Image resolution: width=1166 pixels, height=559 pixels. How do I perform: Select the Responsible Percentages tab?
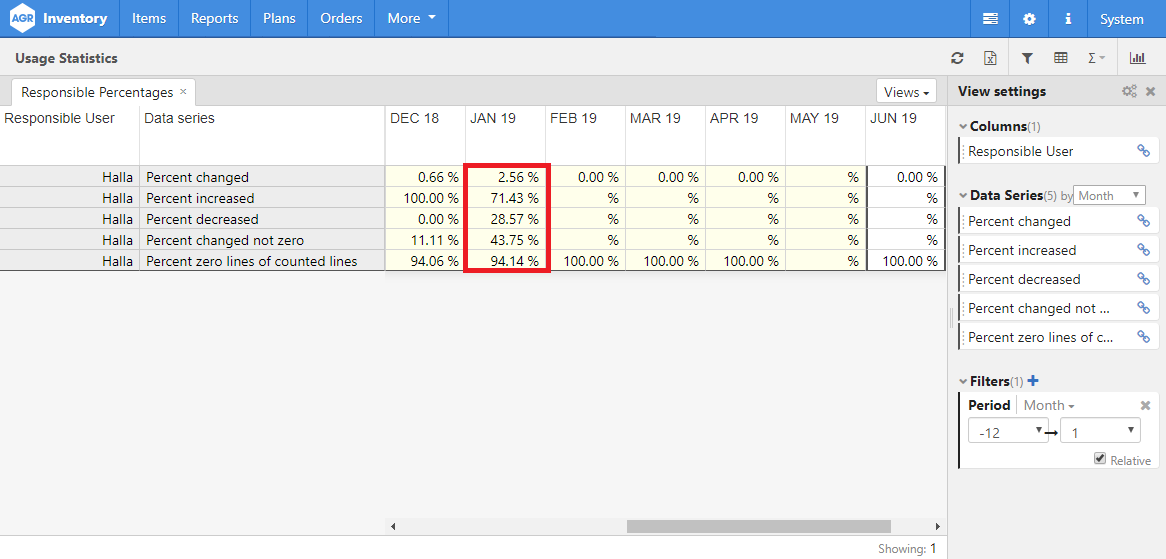pyautogui.click(x=97, y=92)
